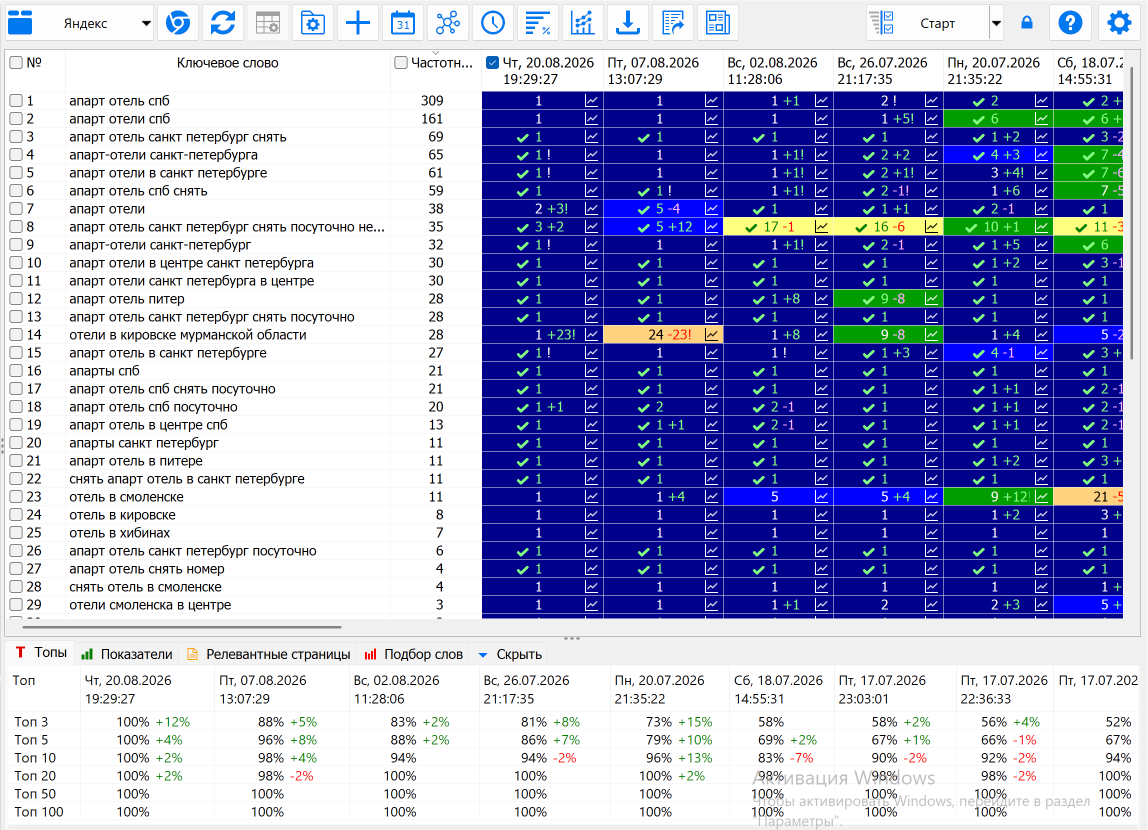This screenshot has width=1148, height=830.
Task: Tick the checkbox for row 7 апарт отели
Action: 16,209
